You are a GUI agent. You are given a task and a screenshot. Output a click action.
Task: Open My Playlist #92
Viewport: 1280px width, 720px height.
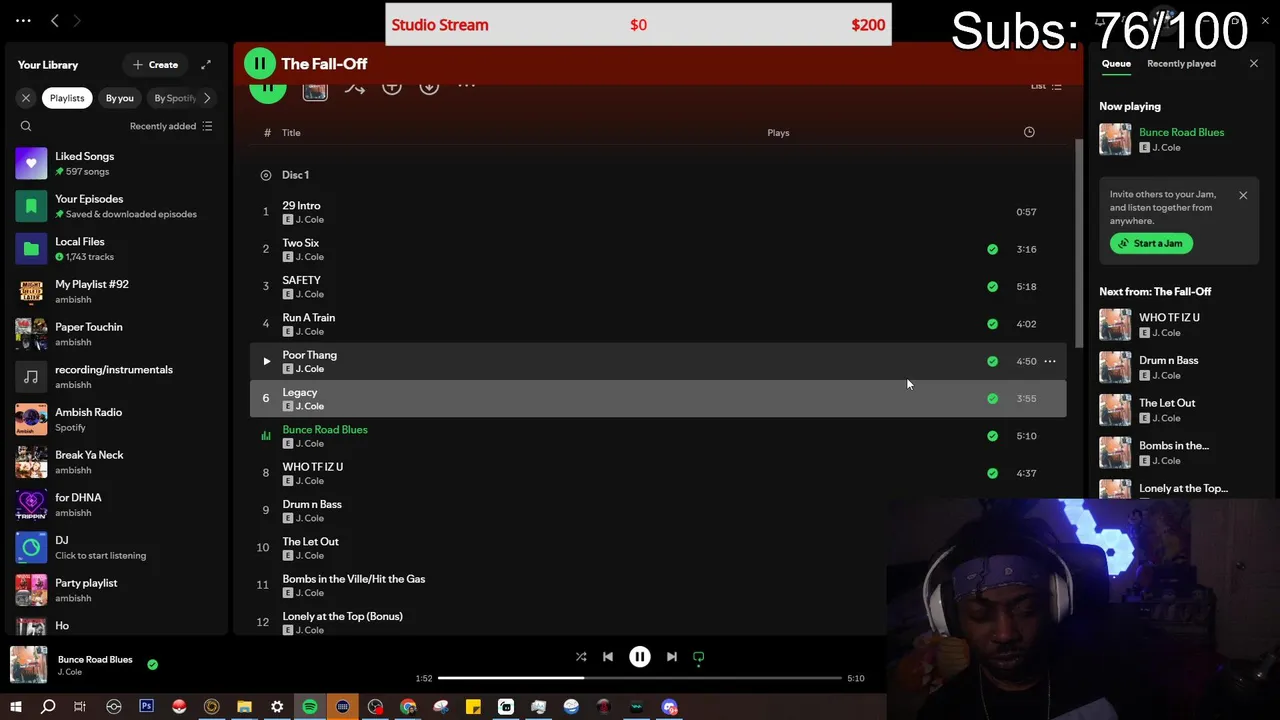click(x=116, y=291)
